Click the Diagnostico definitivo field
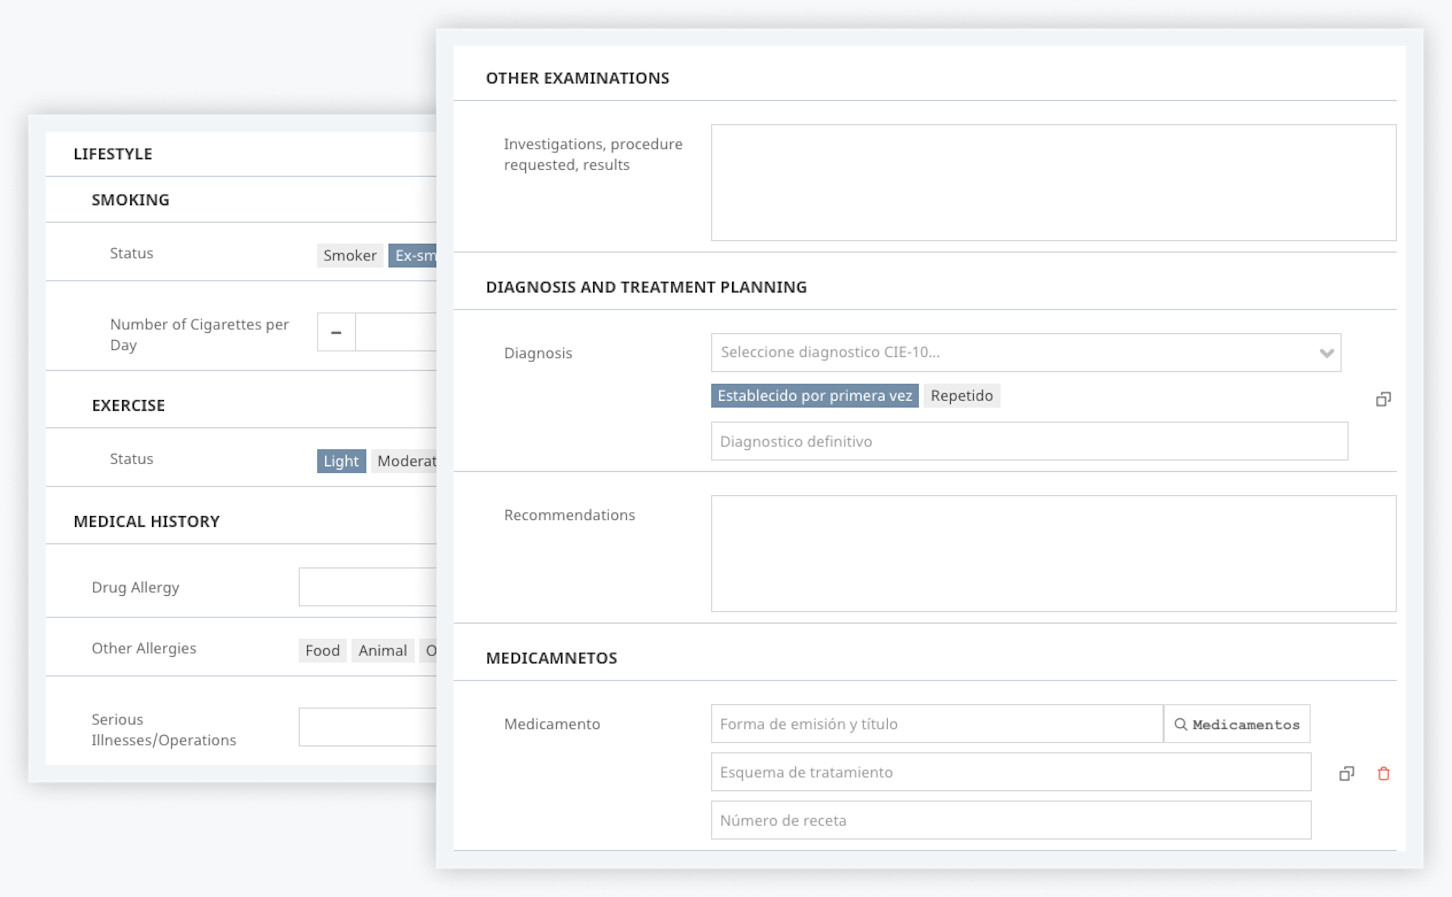The image size is (1452, 897). [1028, 441]
